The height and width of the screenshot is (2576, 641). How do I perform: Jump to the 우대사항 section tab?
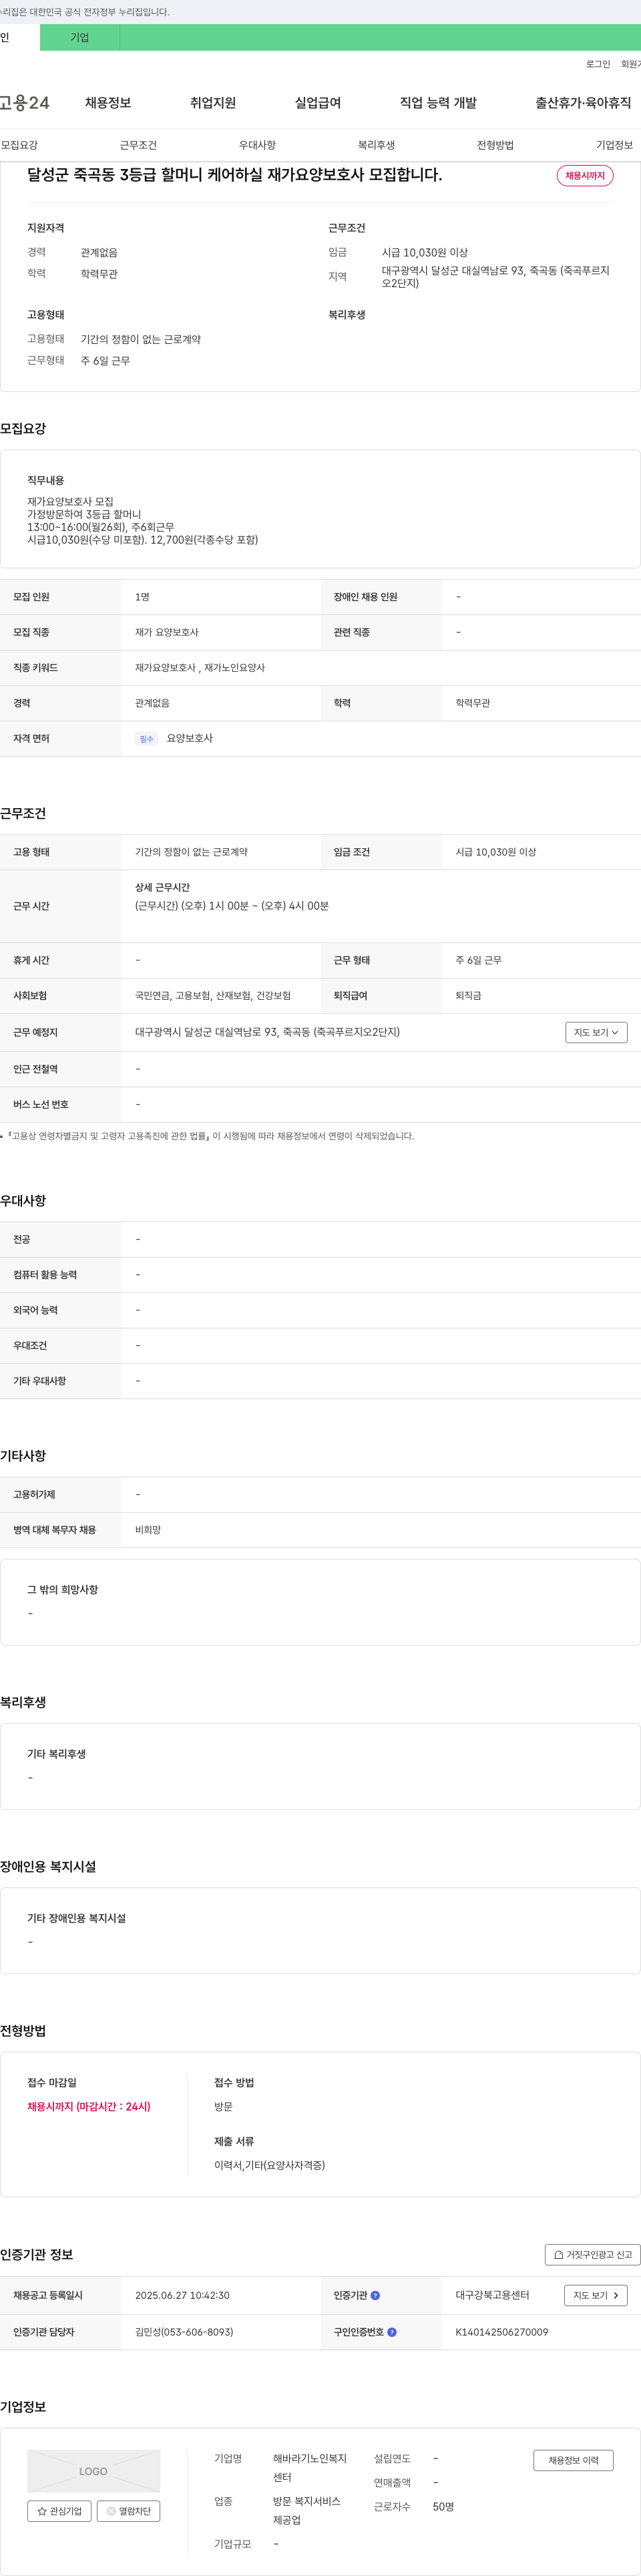pyautogui.click(x=257, y=145)
